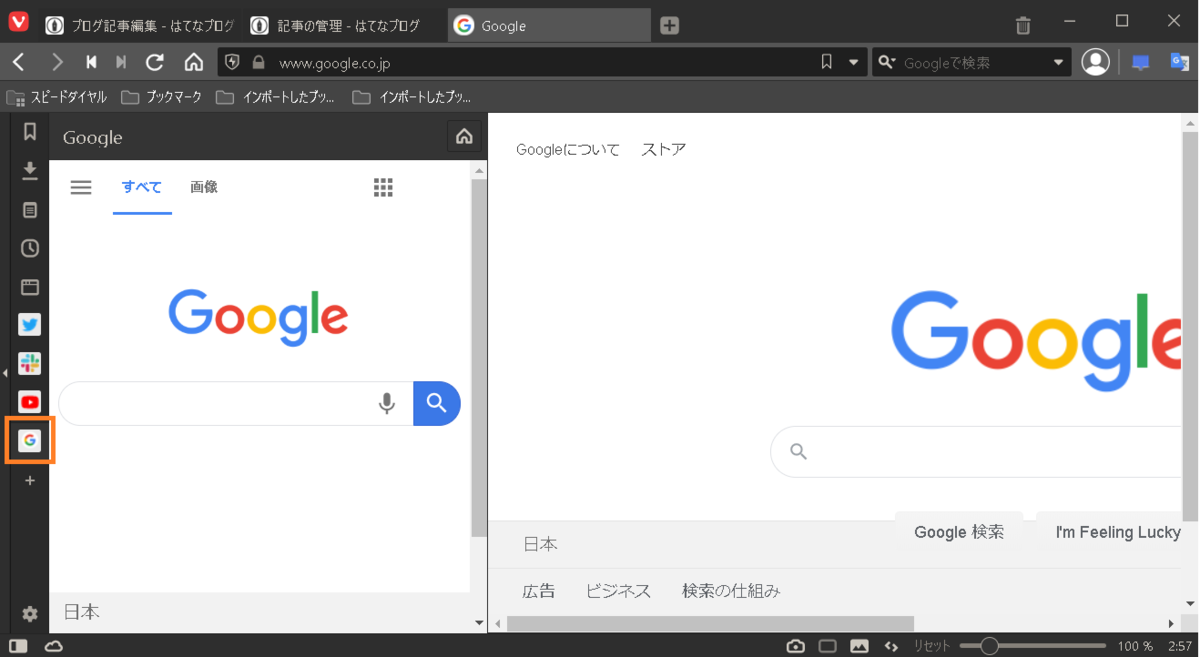1200x657 pixels.
Task: Capture page with camera icon
Action: coord(795,646)
